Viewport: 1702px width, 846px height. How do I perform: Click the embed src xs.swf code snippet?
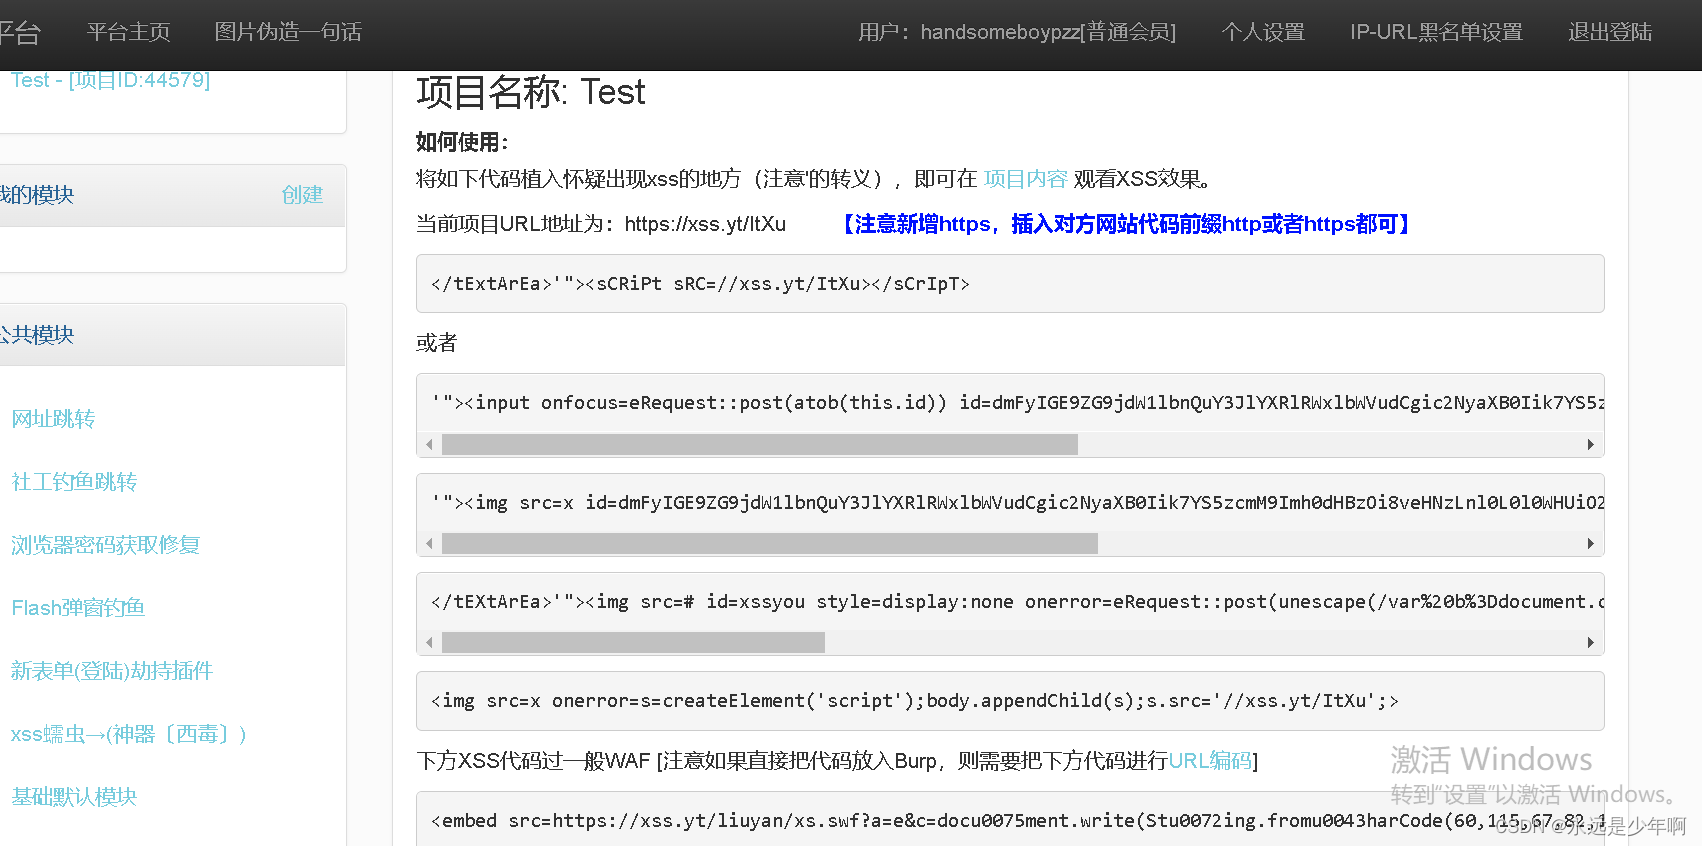[1010, 819]
